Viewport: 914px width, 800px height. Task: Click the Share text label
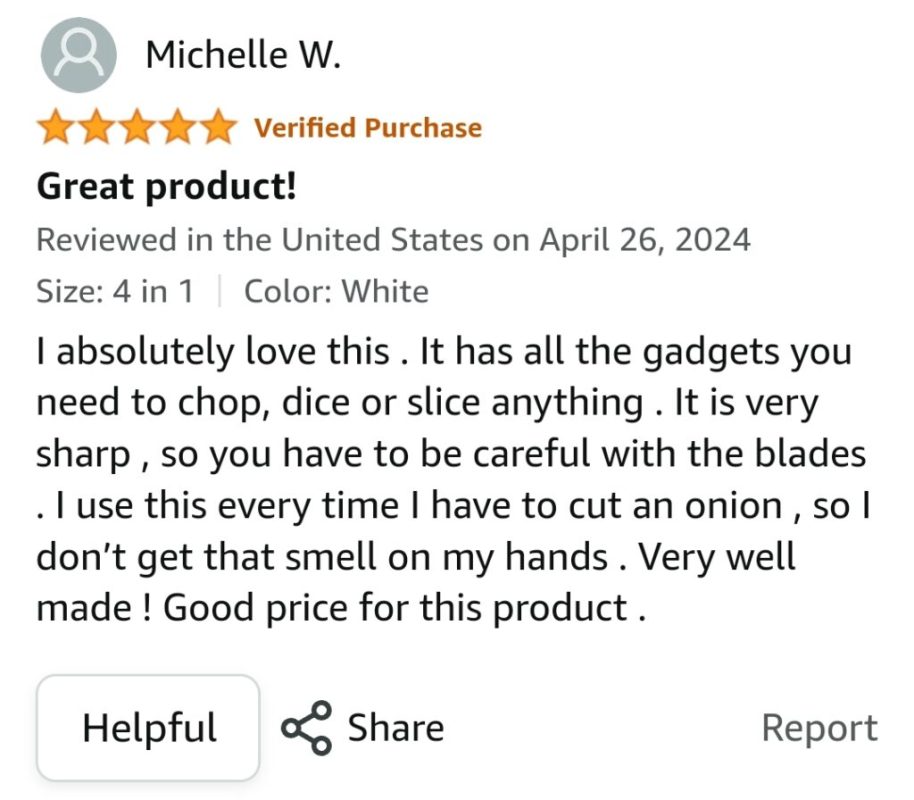(395, 728)
